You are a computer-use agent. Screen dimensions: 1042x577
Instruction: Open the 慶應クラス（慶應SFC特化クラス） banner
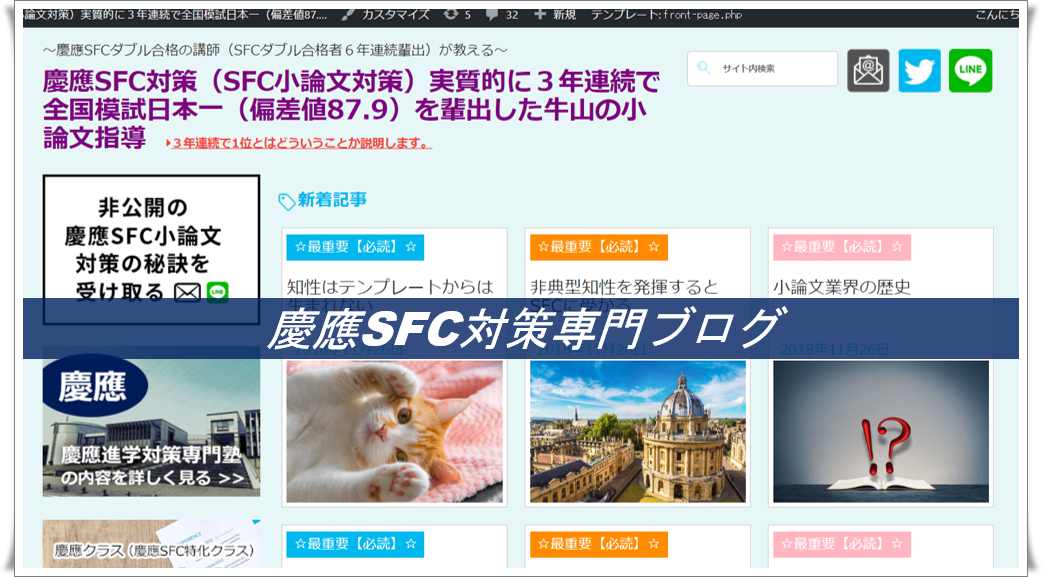click(x=152, y=544)
